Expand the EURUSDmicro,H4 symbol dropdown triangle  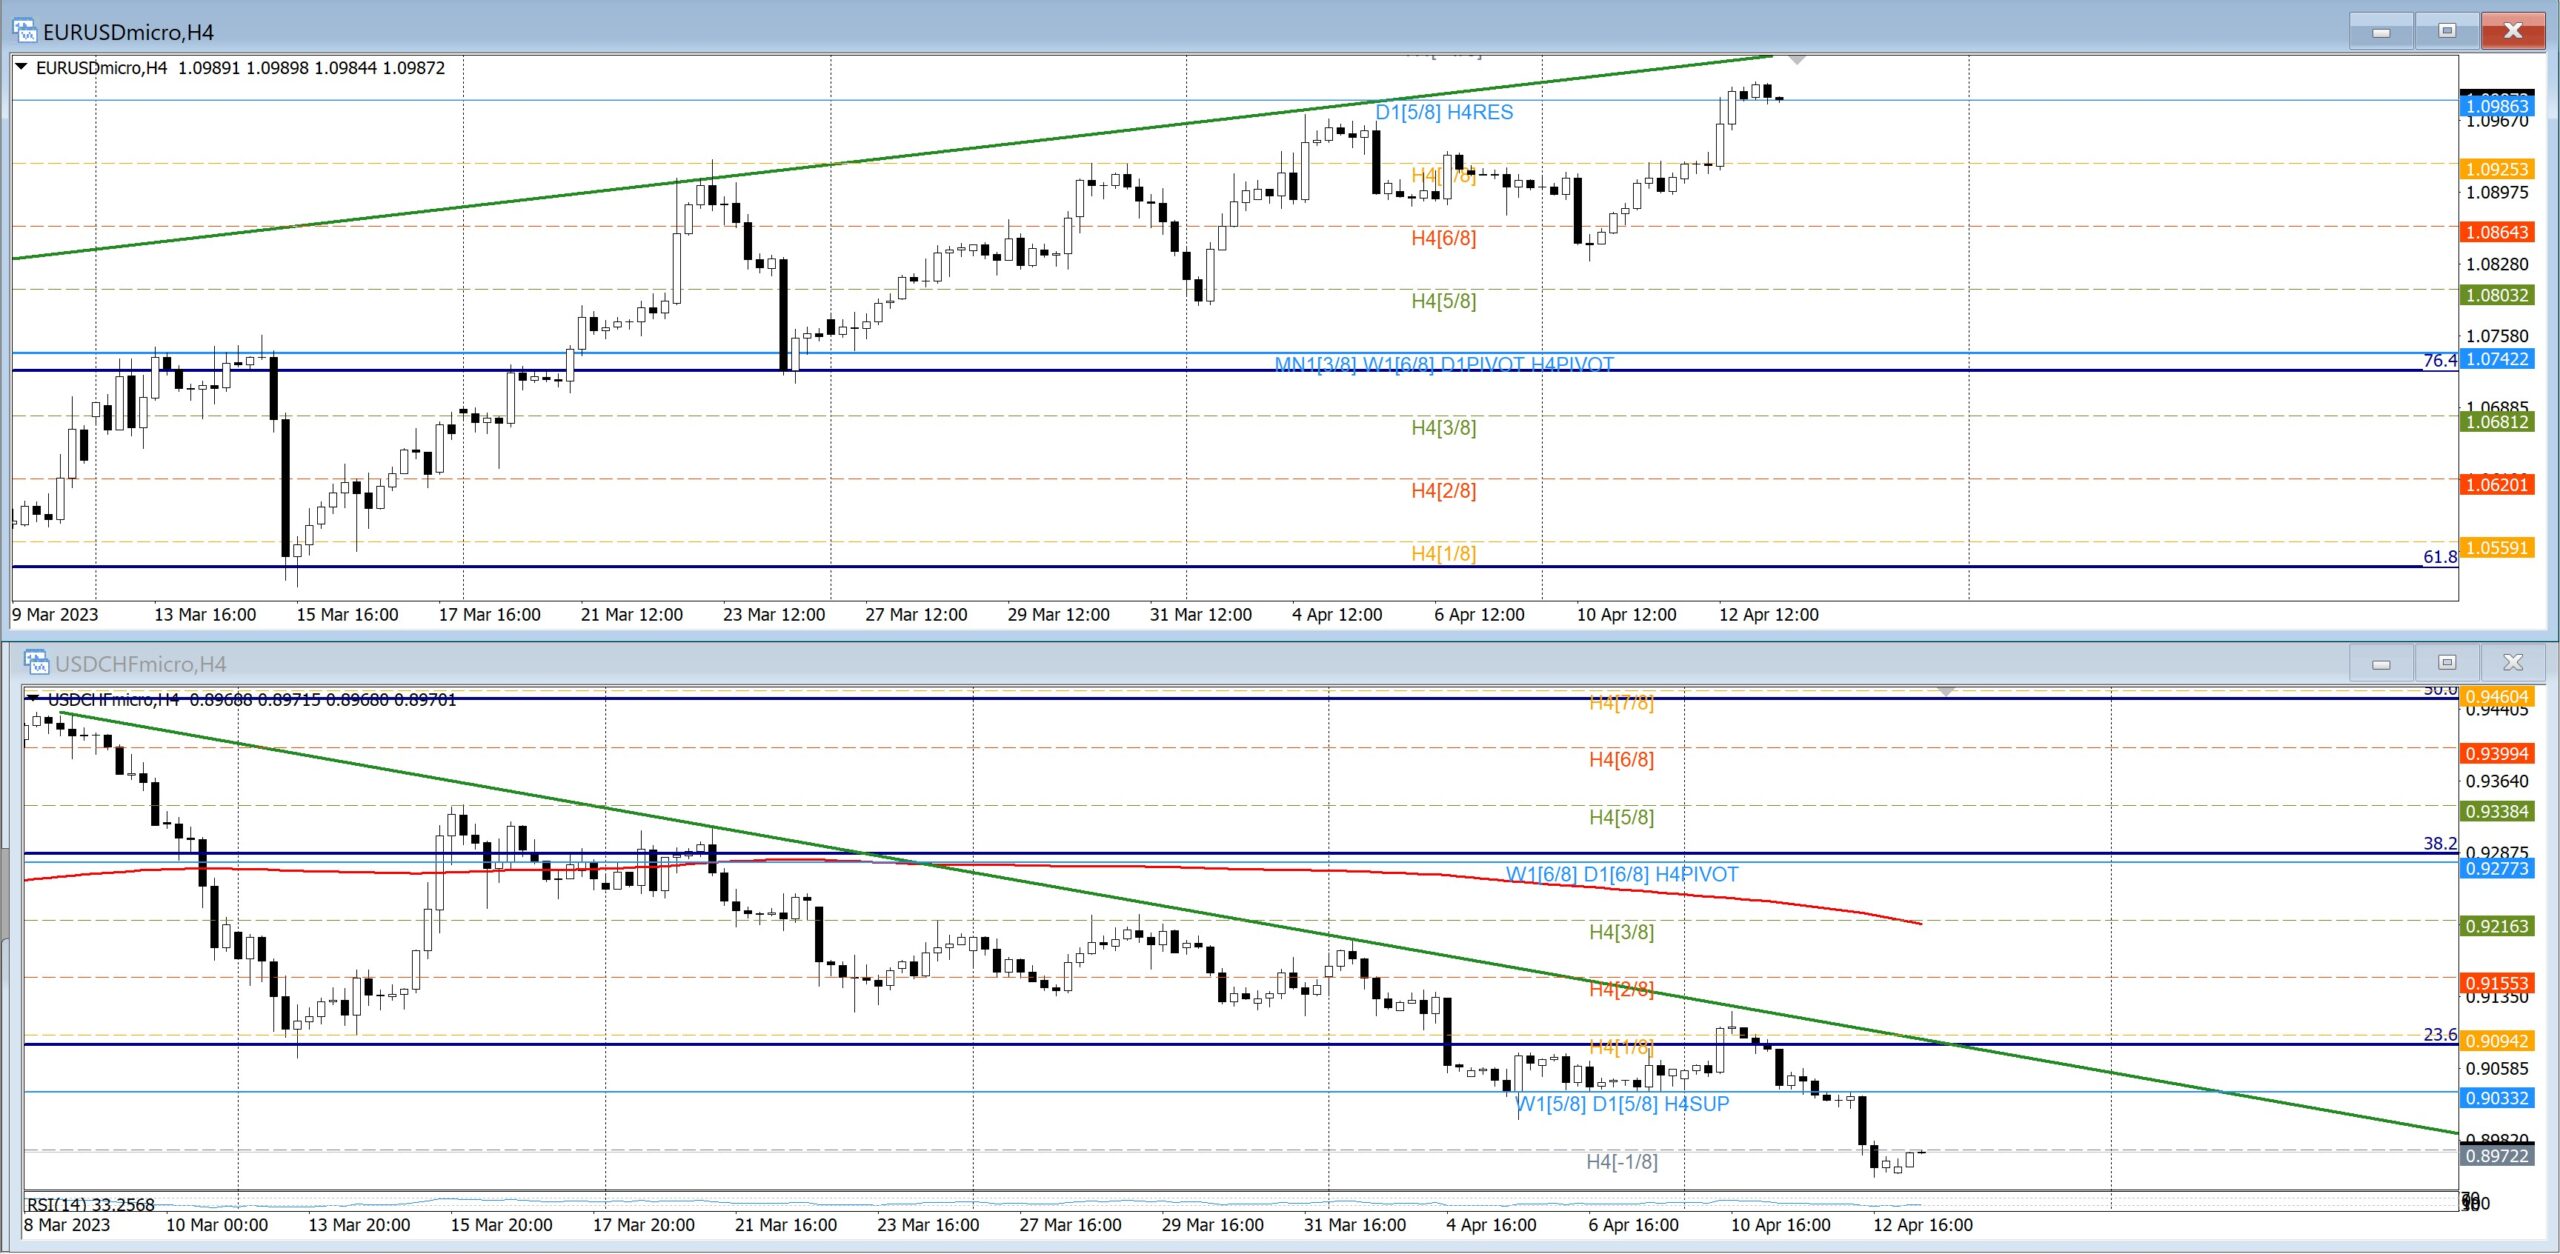pyautogui.click(x=21, y=67)
